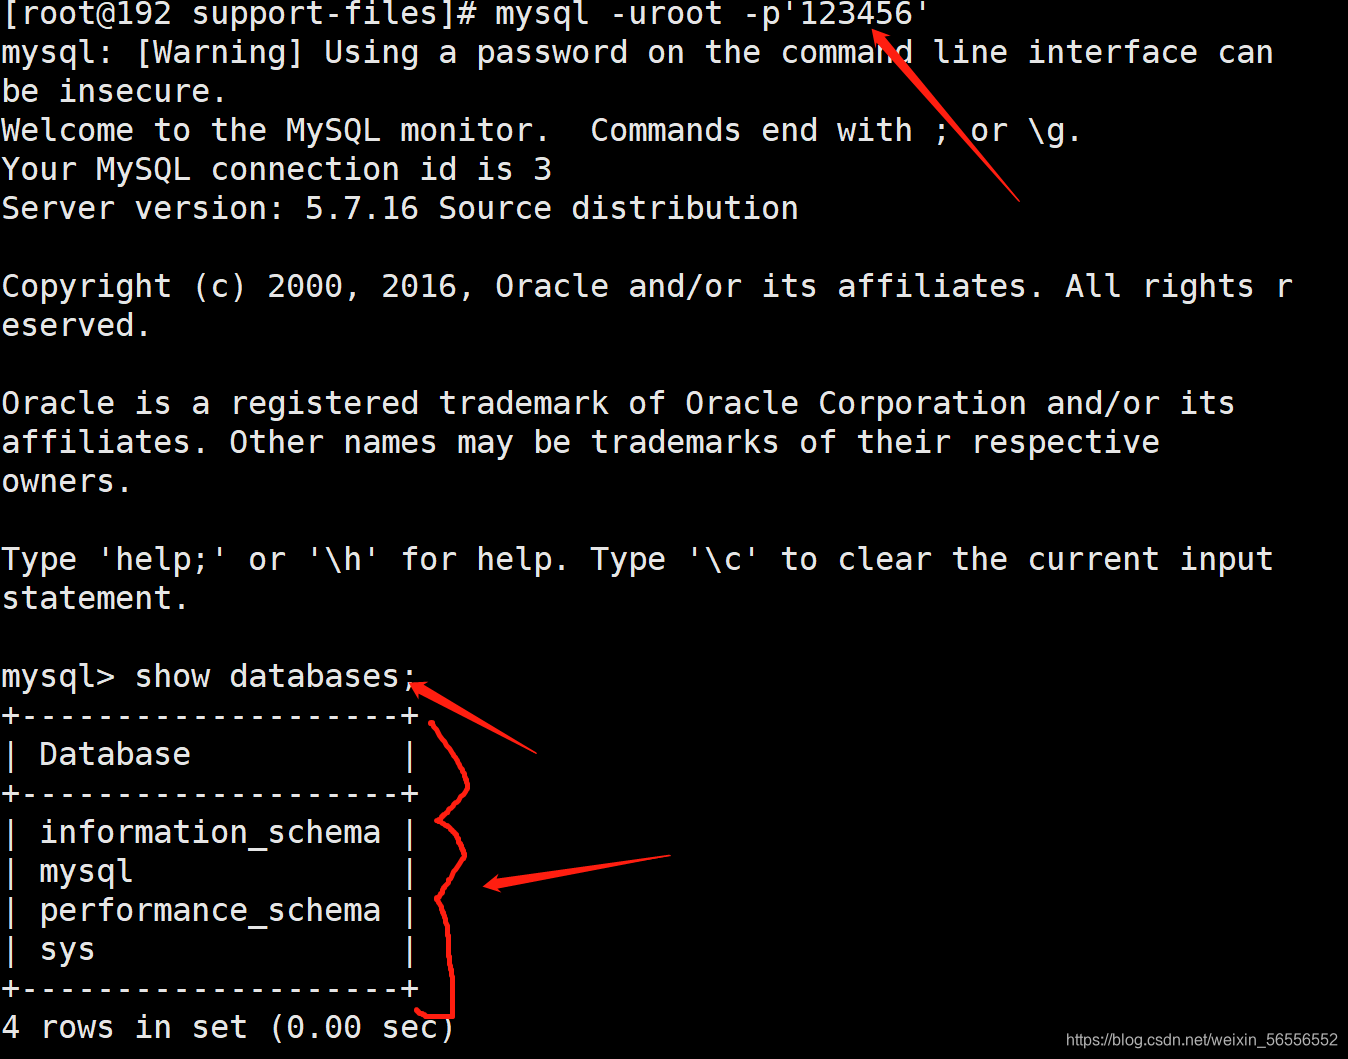Select 'Your MySQL connection id is 3'

click(x=277, y=170)
